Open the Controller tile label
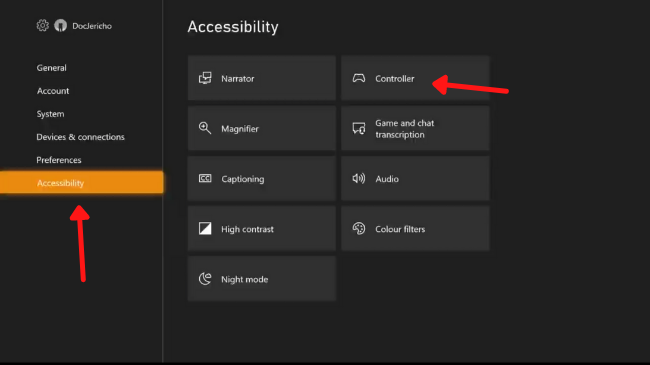The image size is (650, 365). tap(395, 78)
